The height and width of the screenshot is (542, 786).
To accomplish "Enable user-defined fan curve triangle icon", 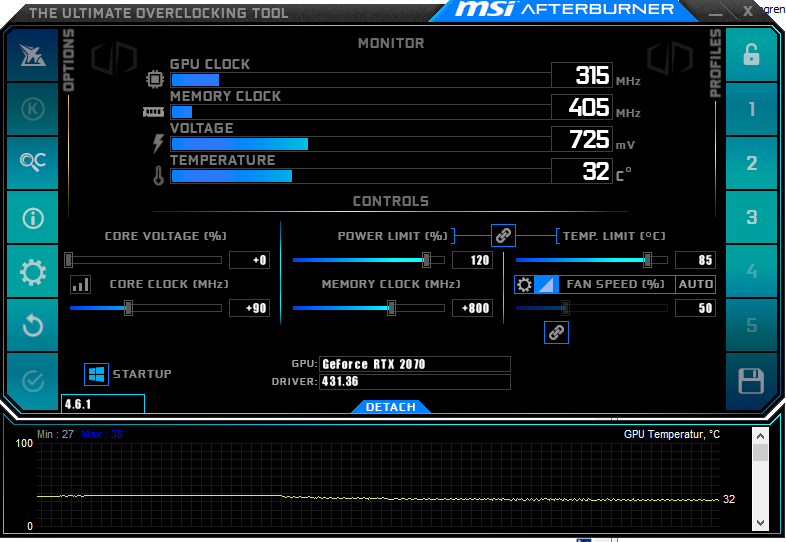I will pos(546,284).
